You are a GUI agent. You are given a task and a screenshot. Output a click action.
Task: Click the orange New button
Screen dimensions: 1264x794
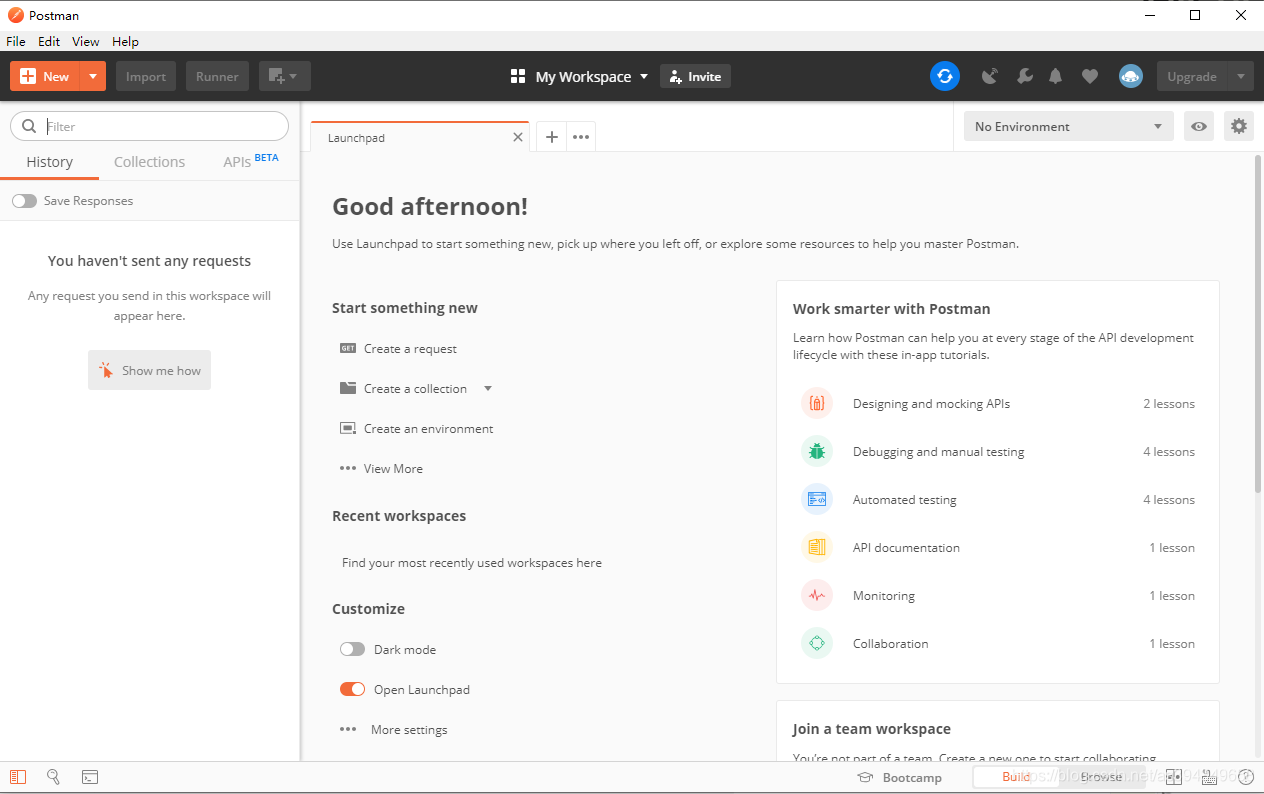[x=45, y=76]
